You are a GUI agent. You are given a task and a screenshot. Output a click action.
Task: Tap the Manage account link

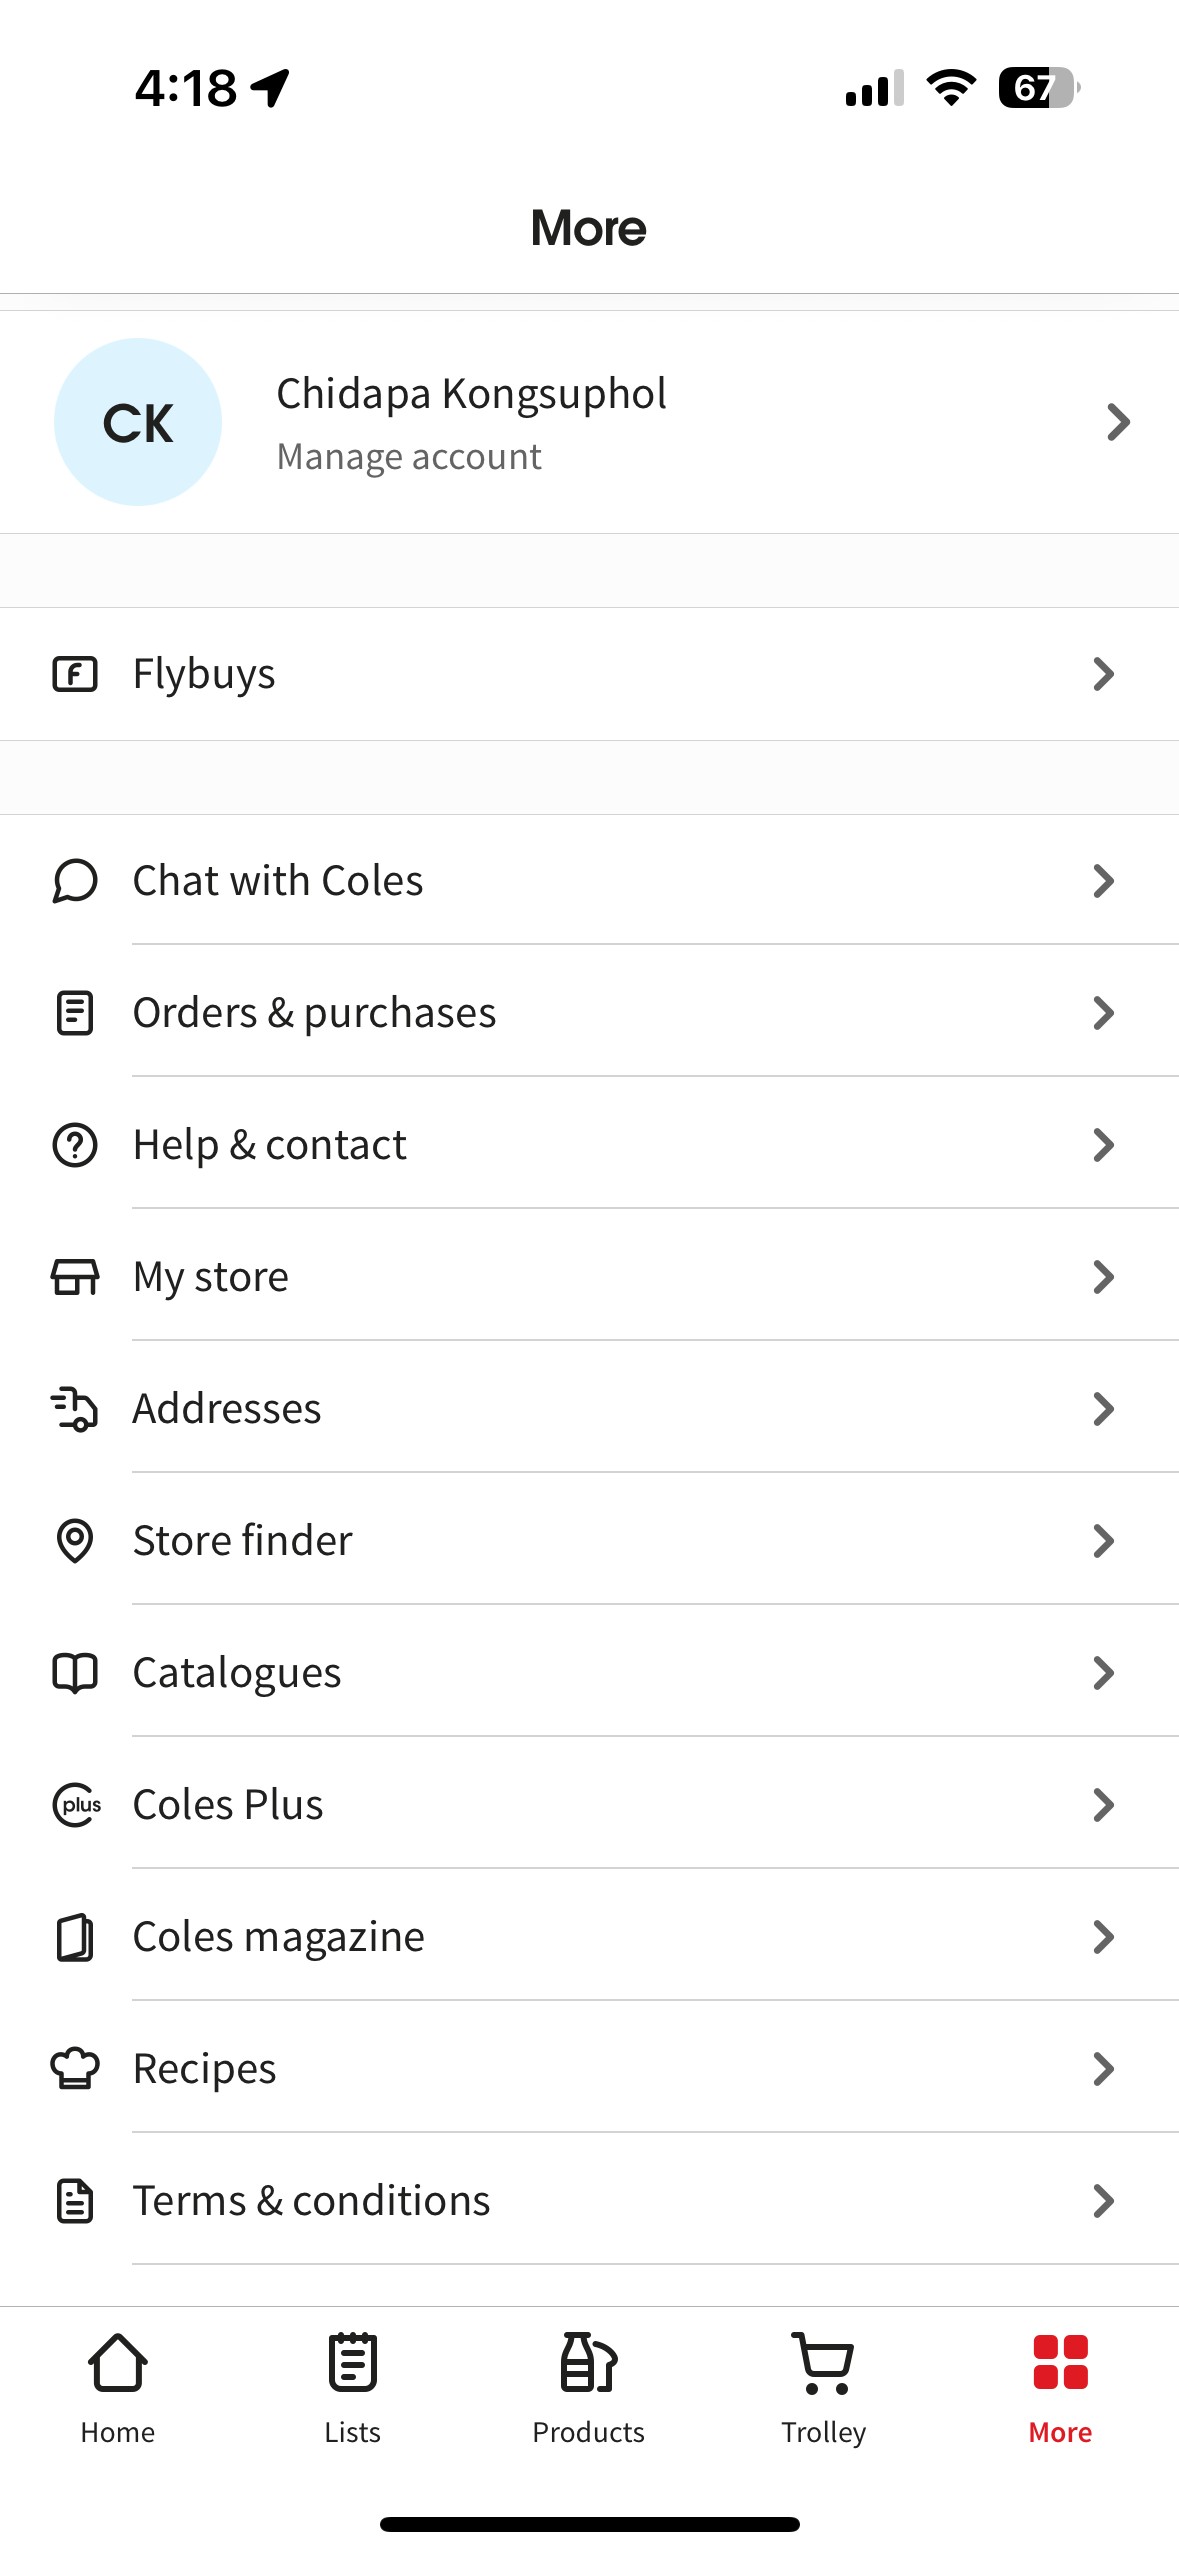(x=409, y=457)
